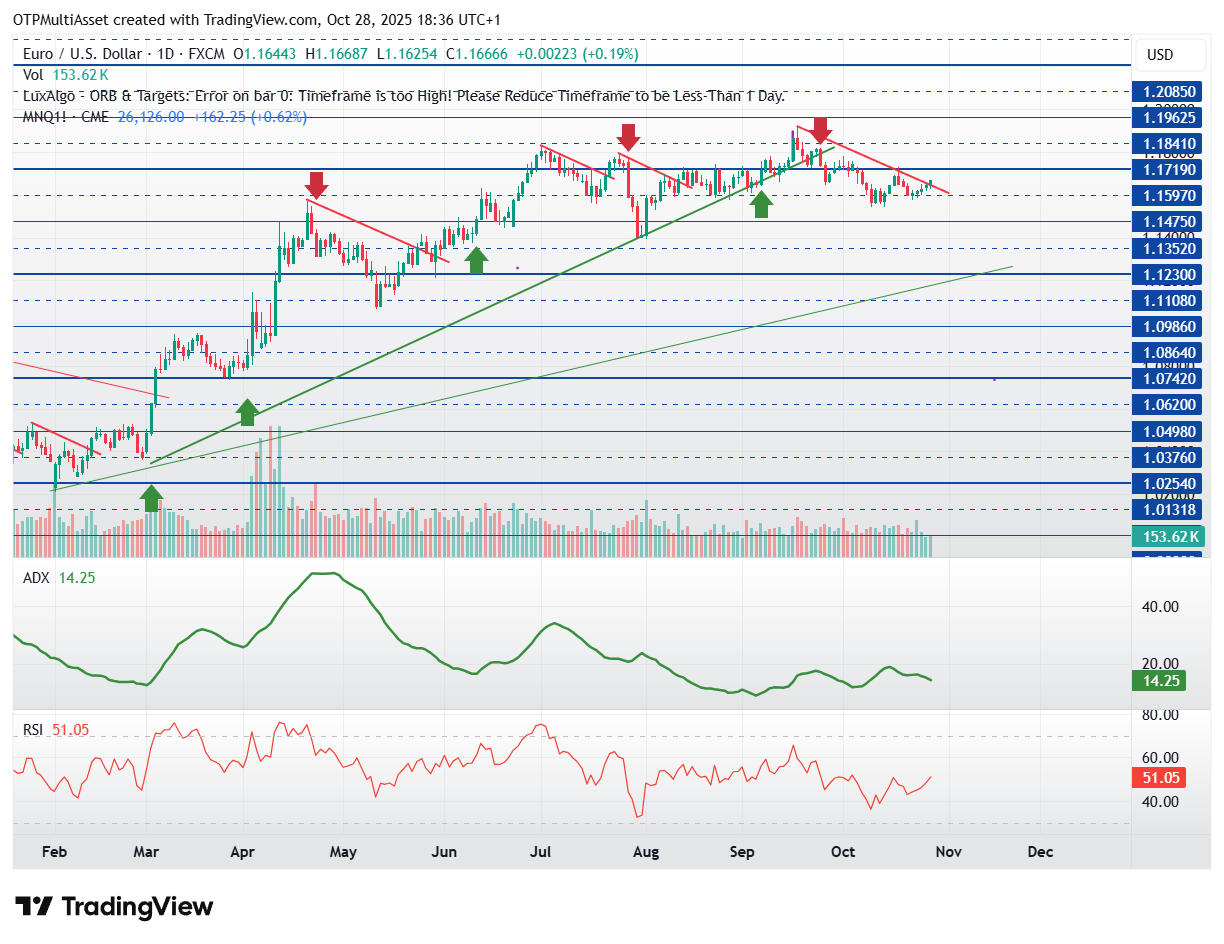The width and height of the screenshot is (1224, 944).
Task: Click the 1.17190 price level label
Action: pos(1169,170)
